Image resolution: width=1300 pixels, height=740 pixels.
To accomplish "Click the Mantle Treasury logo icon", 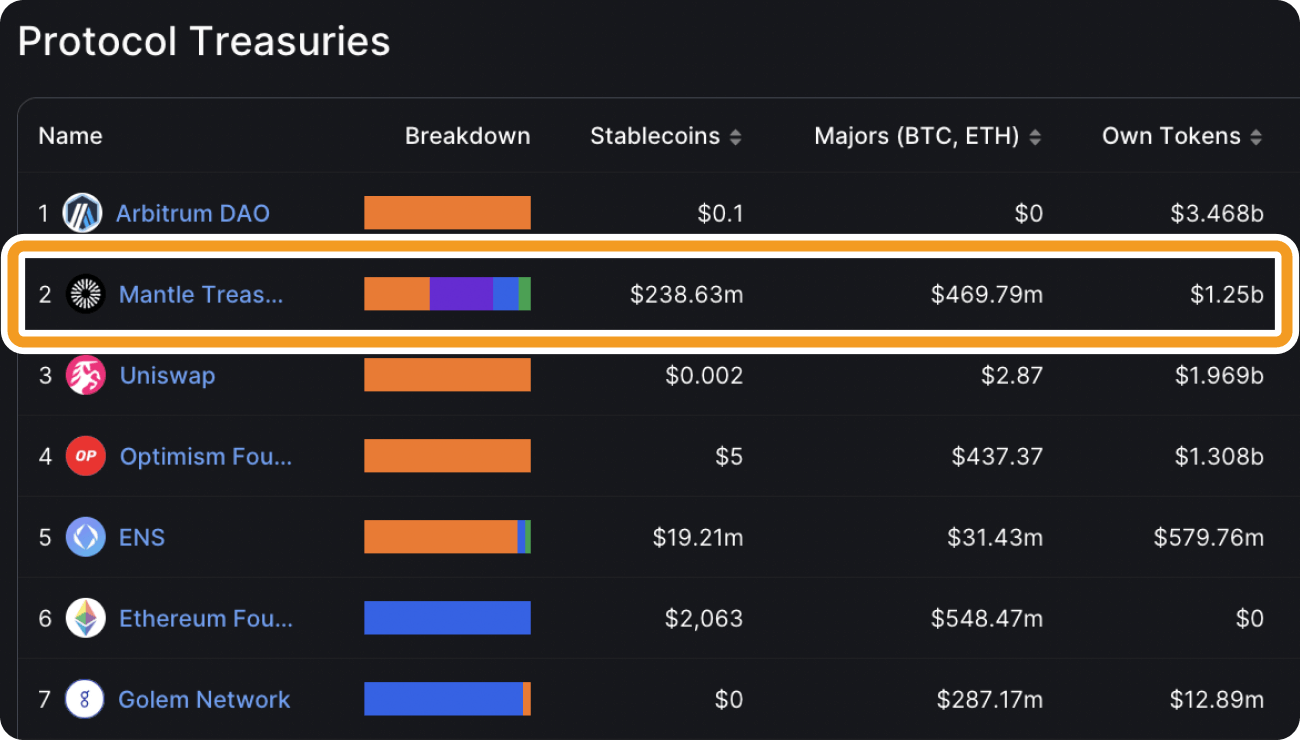I will pyautogui.click(x=85, y=294).
